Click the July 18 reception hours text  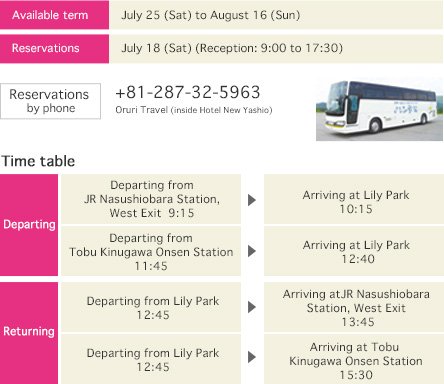pos(232,48)
